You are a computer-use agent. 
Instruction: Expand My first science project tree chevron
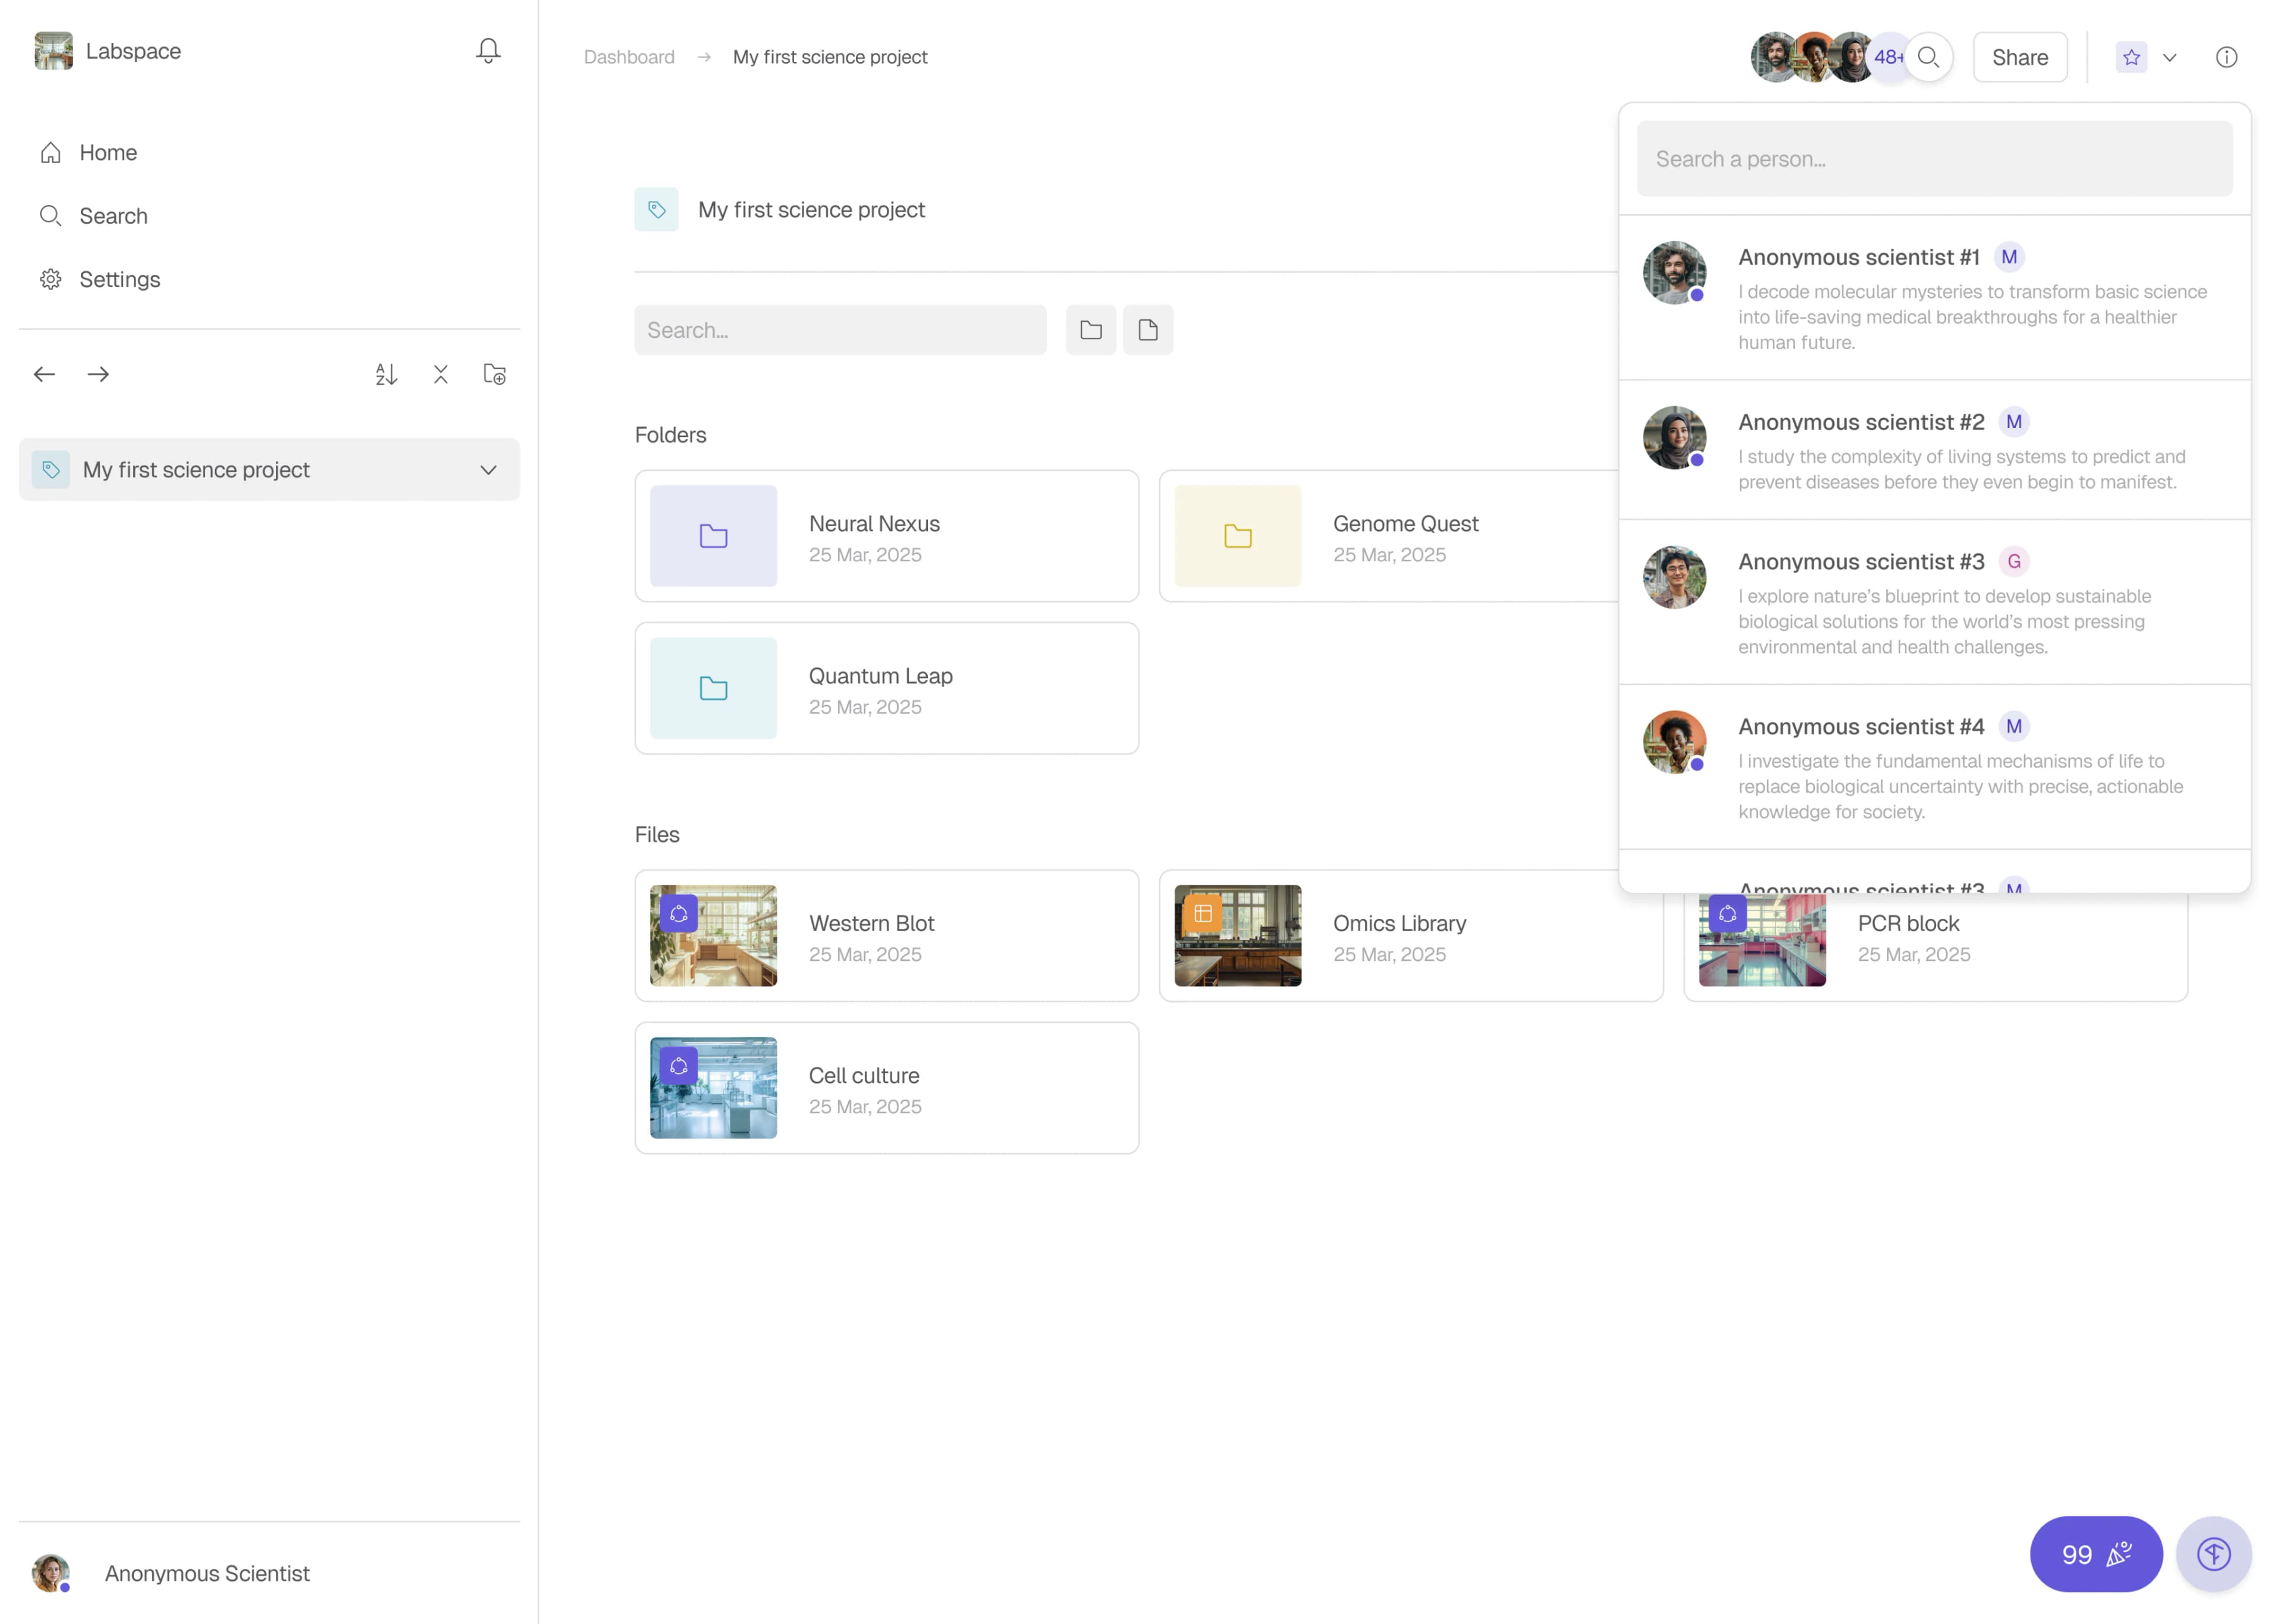(488, 470)
